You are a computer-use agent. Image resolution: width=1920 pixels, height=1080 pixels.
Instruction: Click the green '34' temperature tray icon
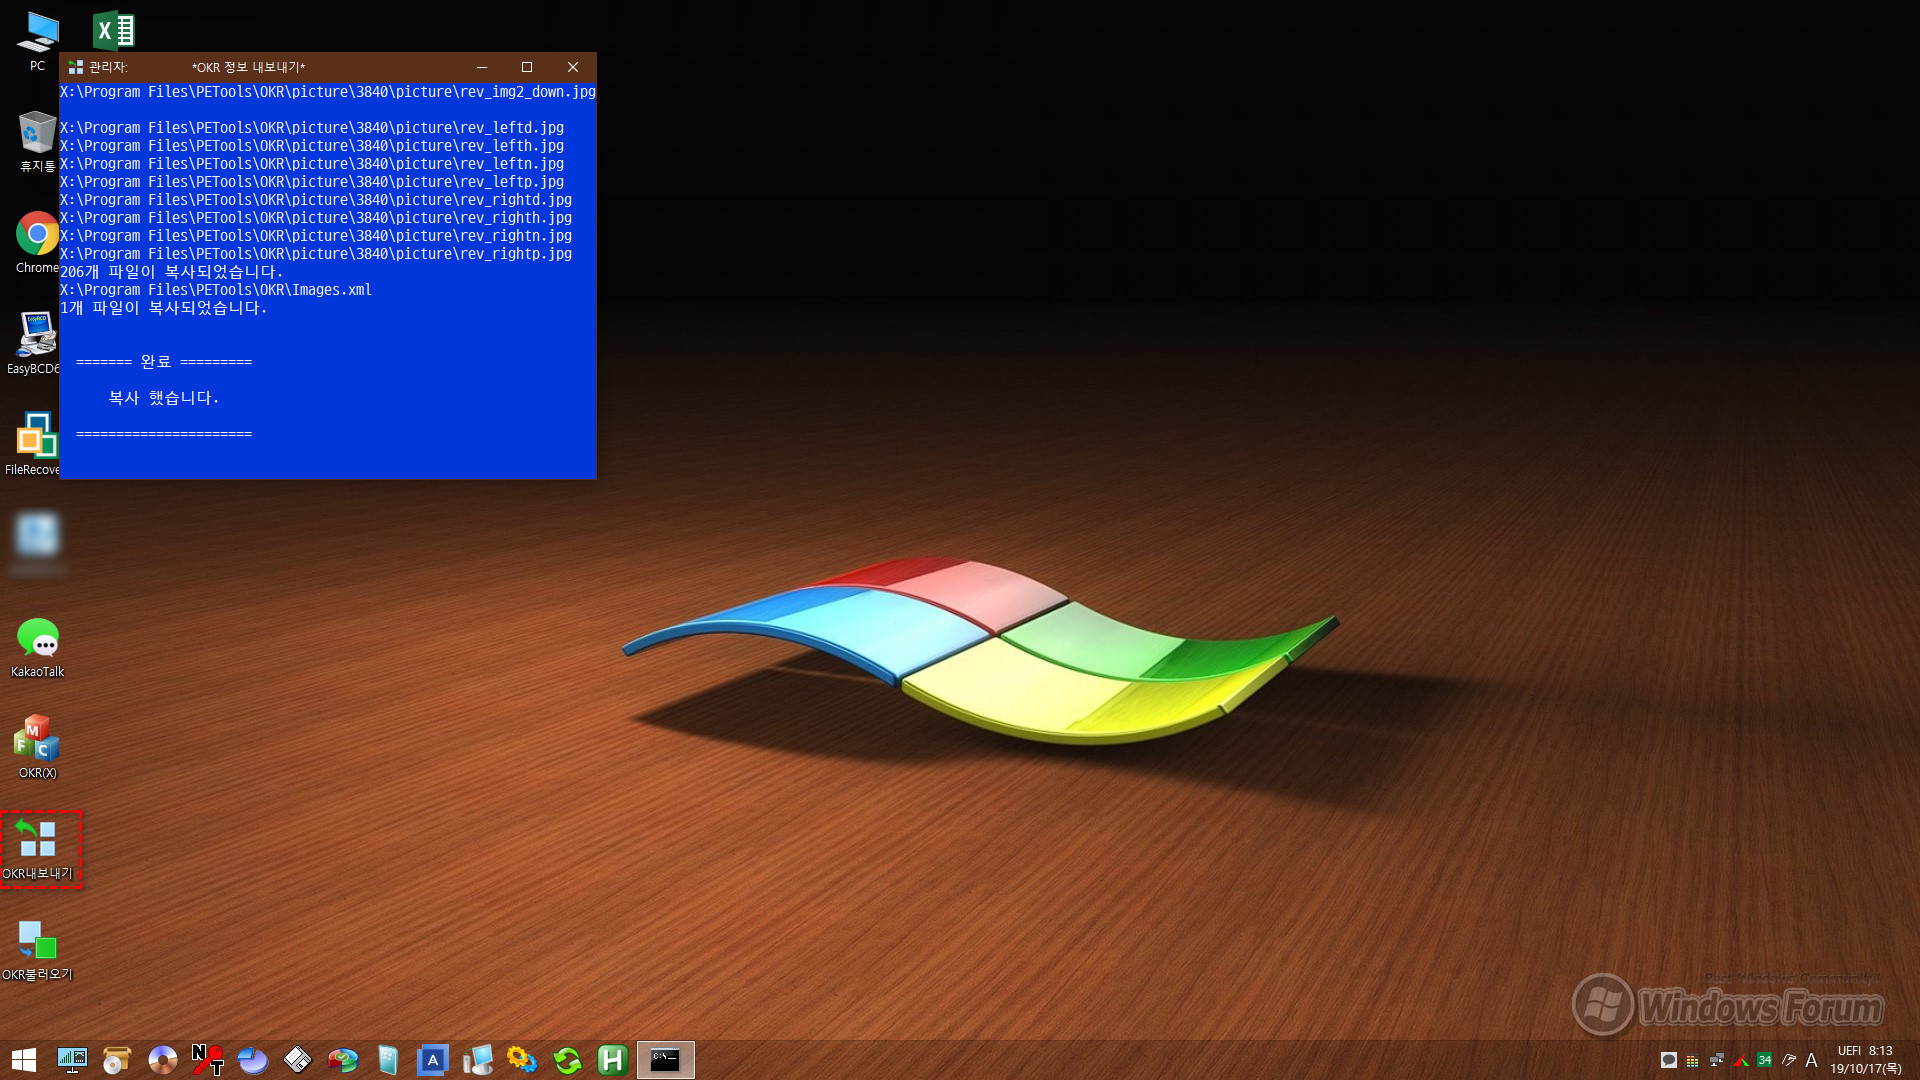click(1765, 1060)
